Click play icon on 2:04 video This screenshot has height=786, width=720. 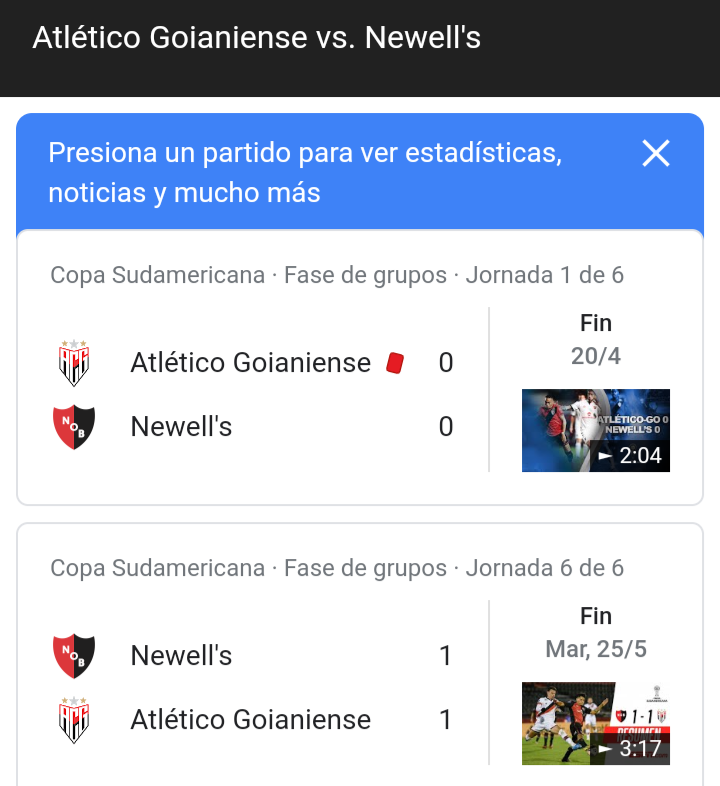point(605,456)
